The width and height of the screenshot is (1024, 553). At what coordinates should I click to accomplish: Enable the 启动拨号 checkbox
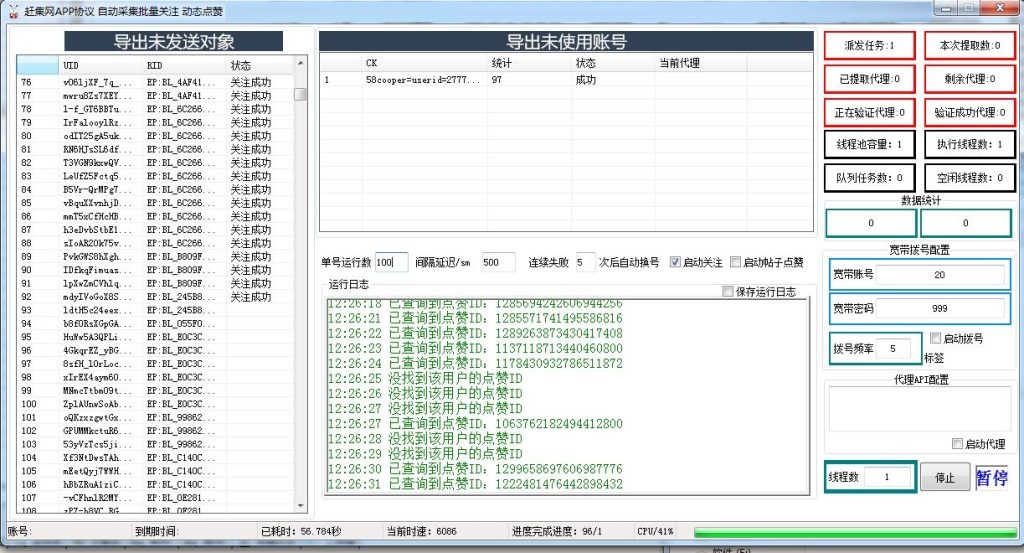coord(936,339)
